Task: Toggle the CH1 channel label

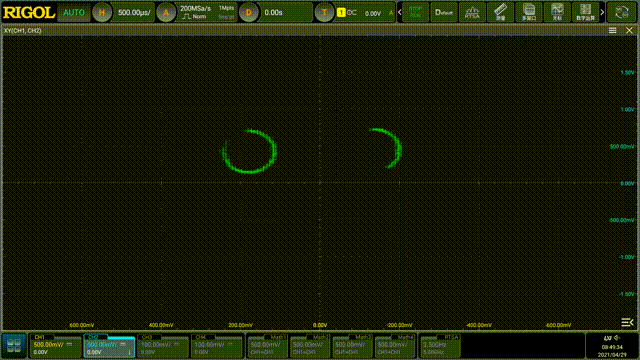Action: [39, 337]
